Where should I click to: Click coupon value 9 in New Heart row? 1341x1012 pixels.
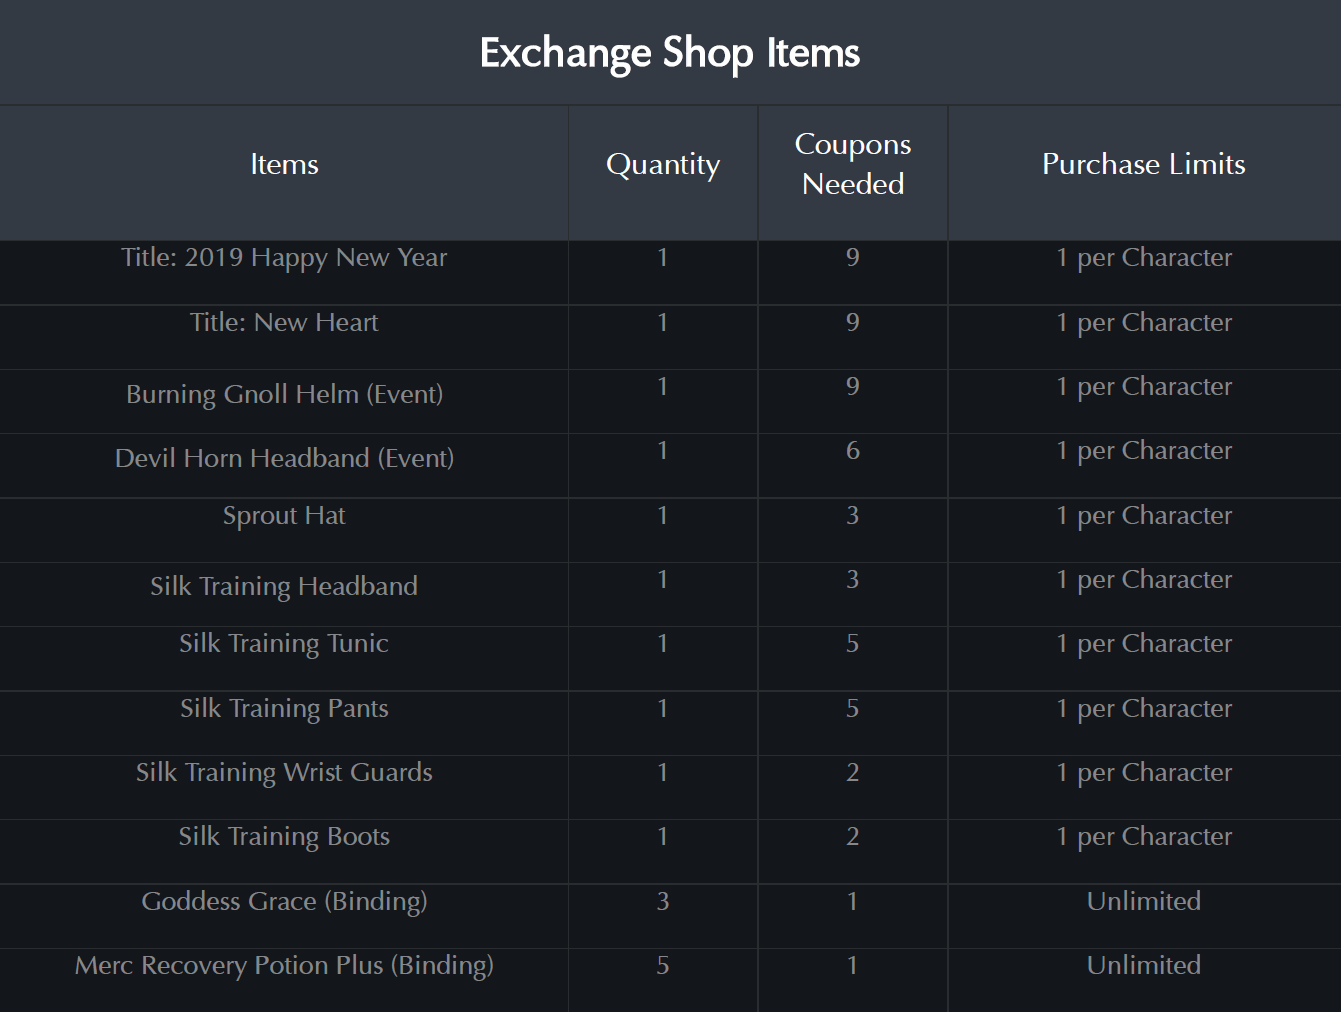[x=853, y=322]
